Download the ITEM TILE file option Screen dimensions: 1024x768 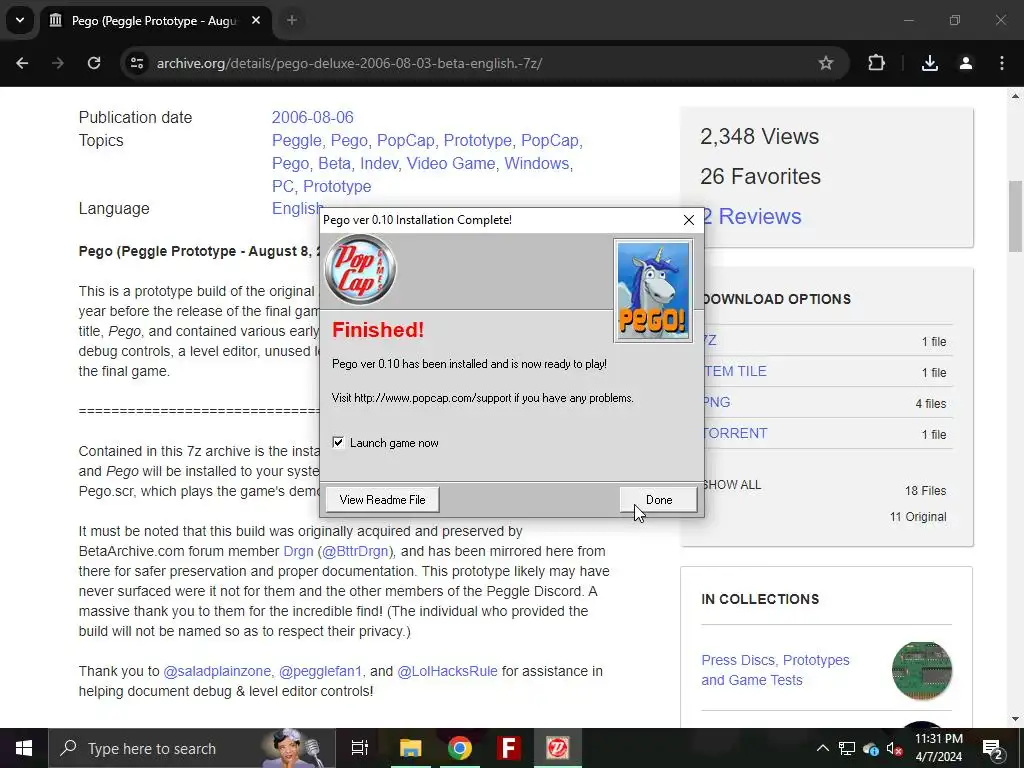[735, 371]
